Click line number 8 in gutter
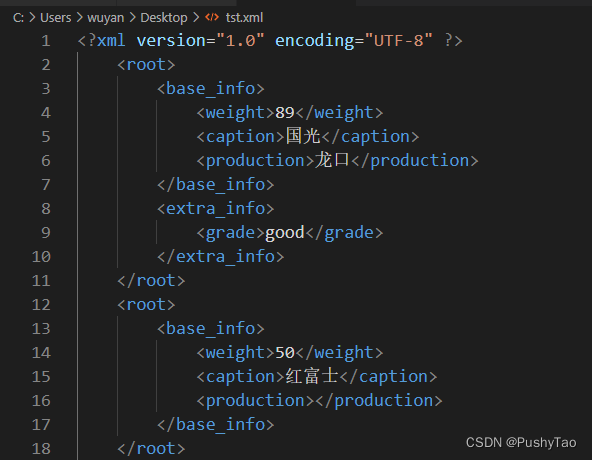This screenshot has width=592, height=460. pos(46,208)
